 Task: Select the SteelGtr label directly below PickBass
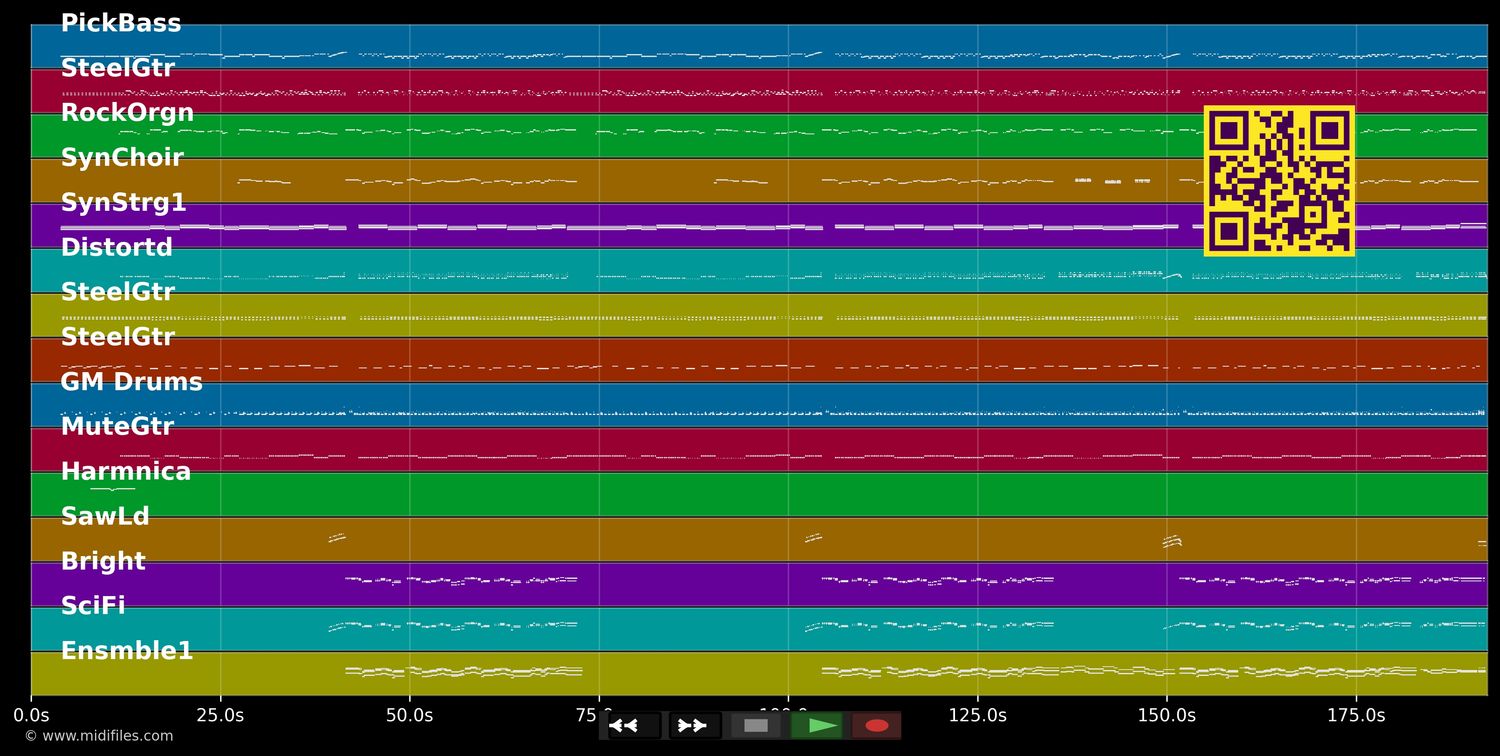coord(118,69)
